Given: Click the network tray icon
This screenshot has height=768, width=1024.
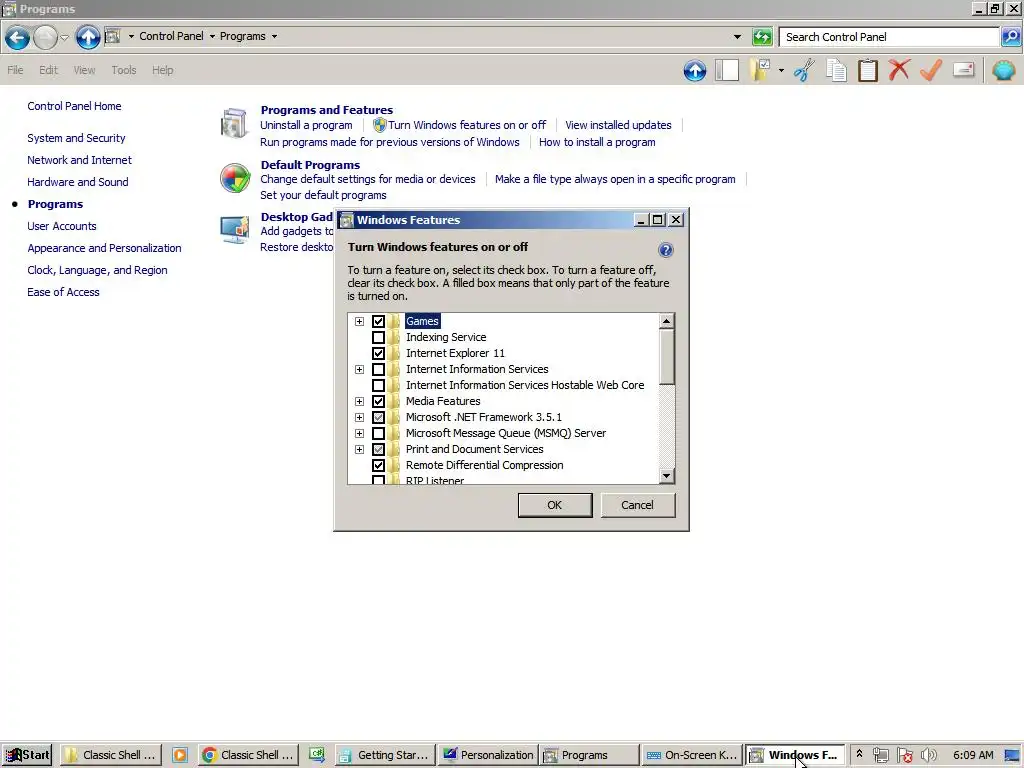Looking at the screenshot, I should [x=881, y=755].
